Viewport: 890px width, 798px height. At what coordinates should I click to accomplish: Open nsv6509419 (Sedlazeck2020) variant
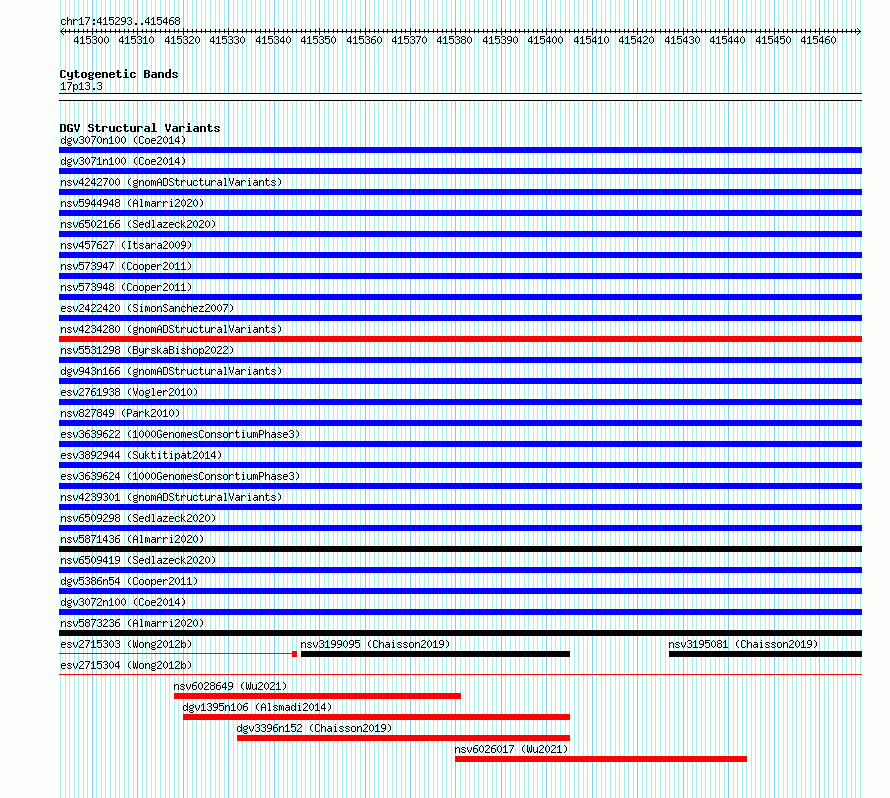click(x=138, y=560)
